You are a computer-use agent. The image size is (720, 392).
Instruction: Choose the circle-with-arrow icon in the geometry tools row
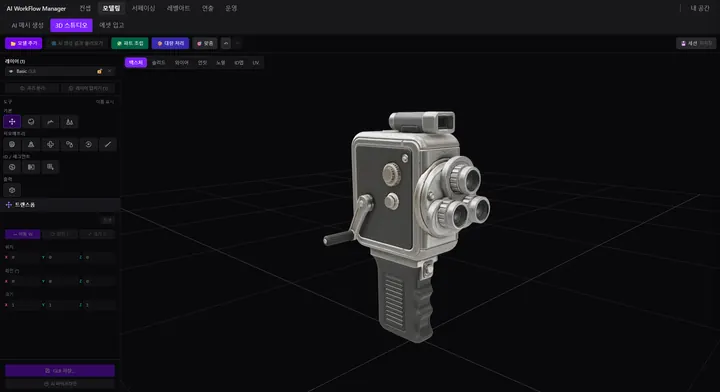click(x=89, y=144)
